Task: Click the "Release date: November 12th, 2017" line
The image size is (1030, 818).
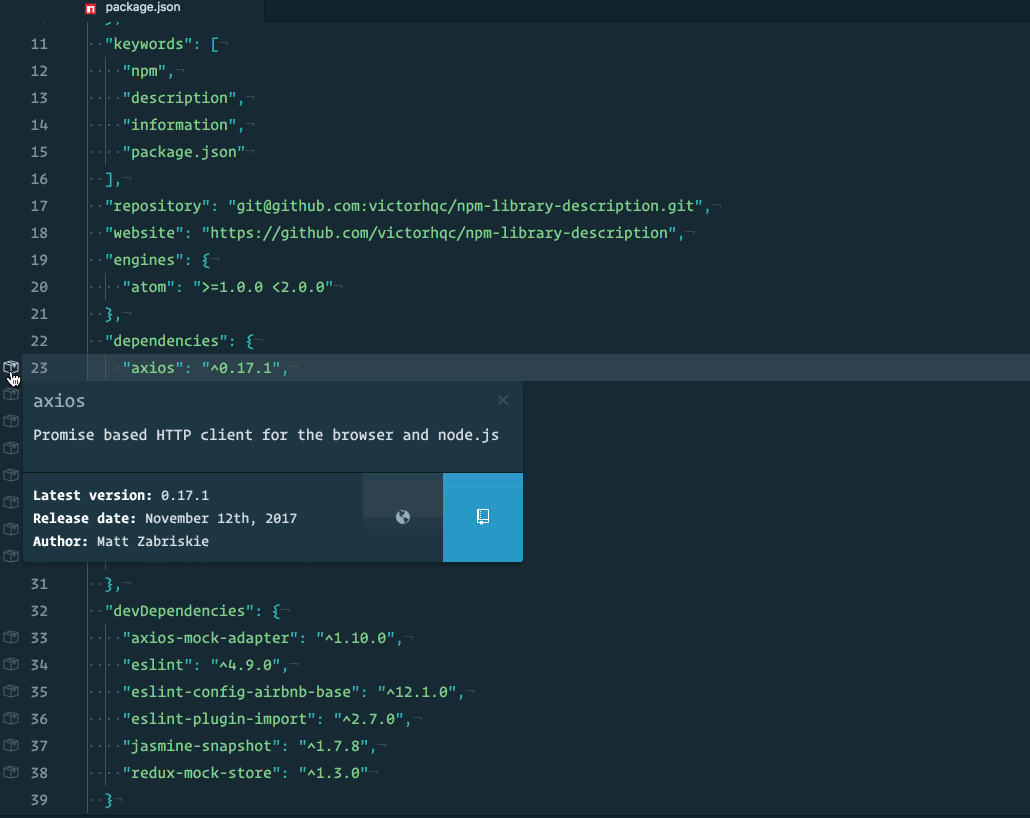Action: pyautogui.click(x=165, y=518)
